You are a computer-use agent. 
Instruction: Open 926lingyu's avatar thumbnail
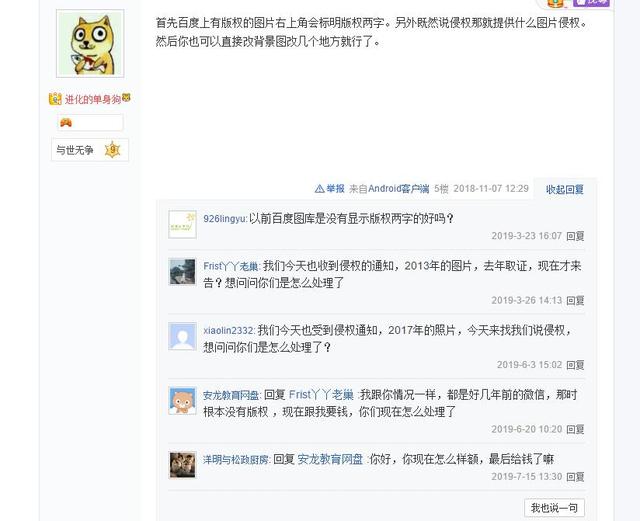182,224
